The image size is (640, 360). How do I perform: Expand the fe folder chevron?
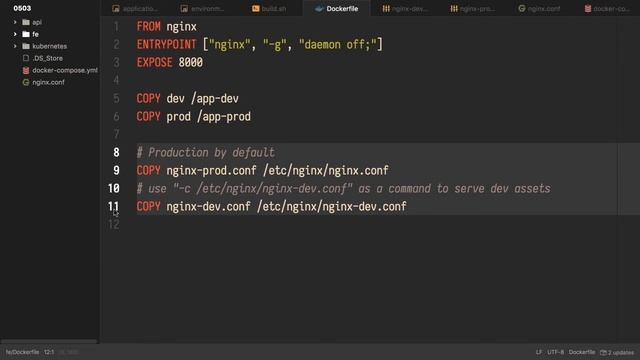point(15,34)
